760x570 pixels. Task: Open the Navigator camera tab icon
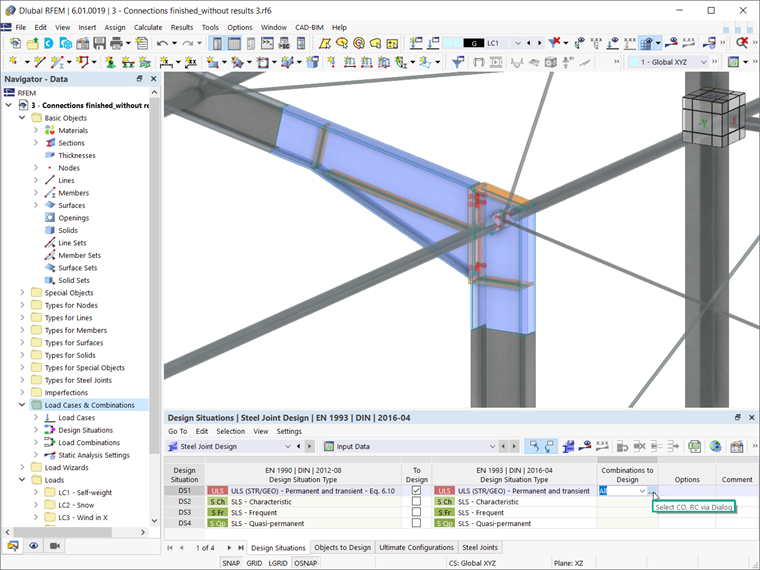(54, 546)
